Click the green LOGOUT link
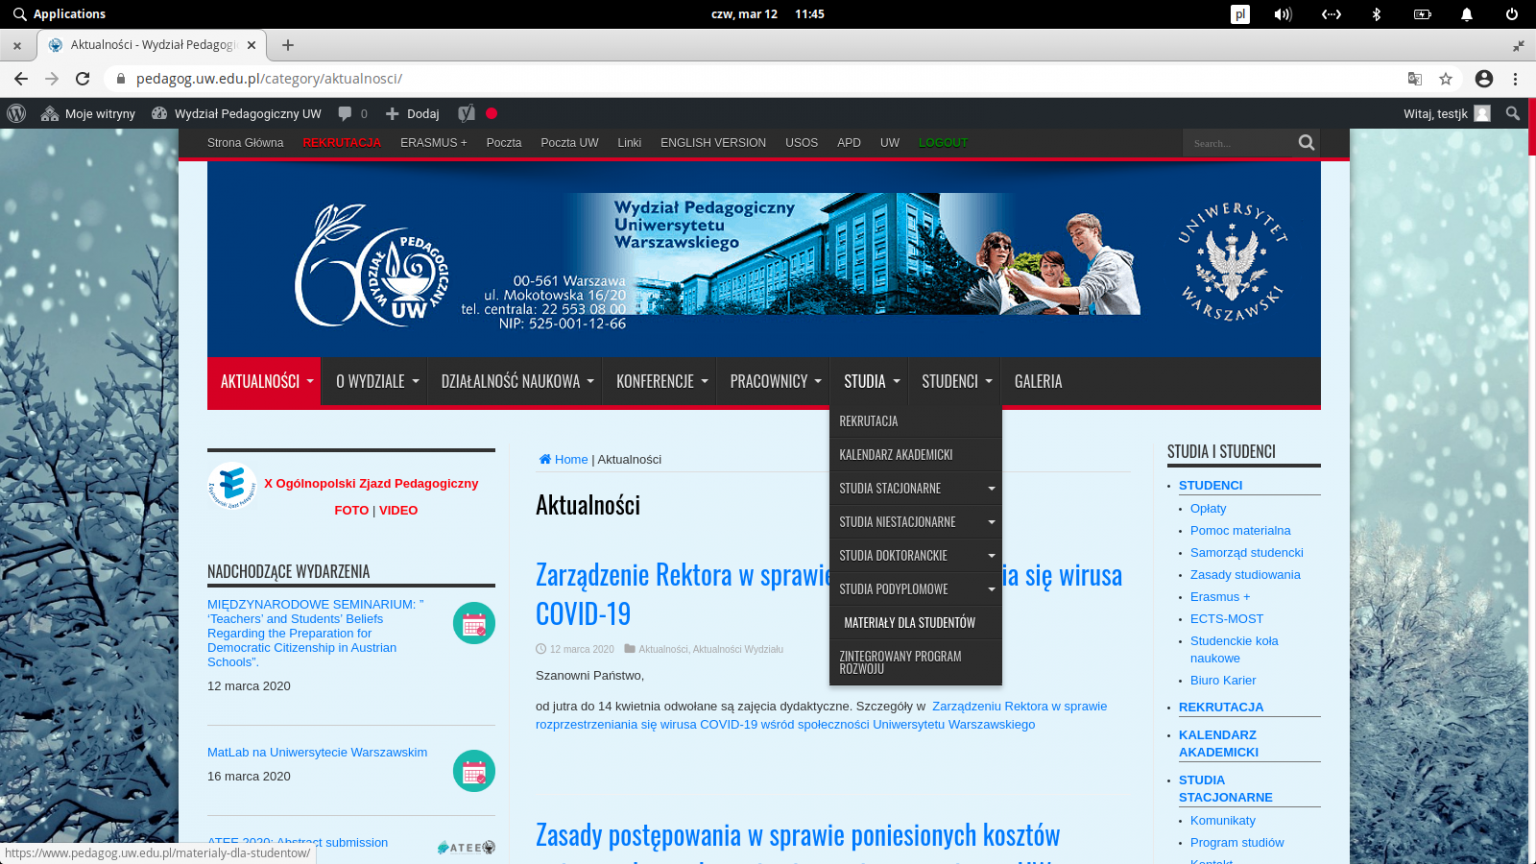 tap(943, 143)
